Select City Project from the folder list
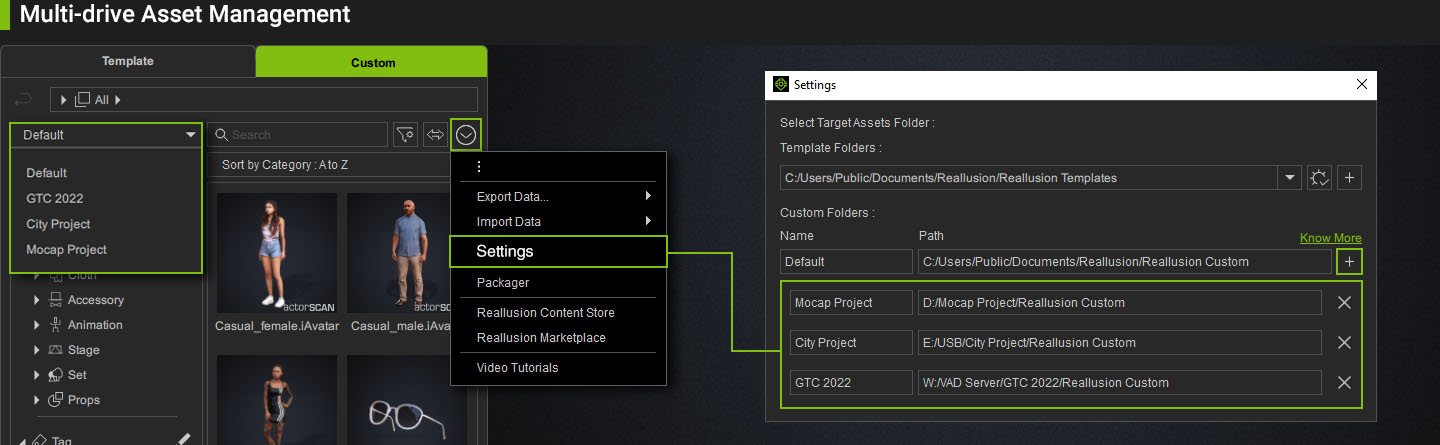Viewport: 1440px width, 445px height. [58, 224]
